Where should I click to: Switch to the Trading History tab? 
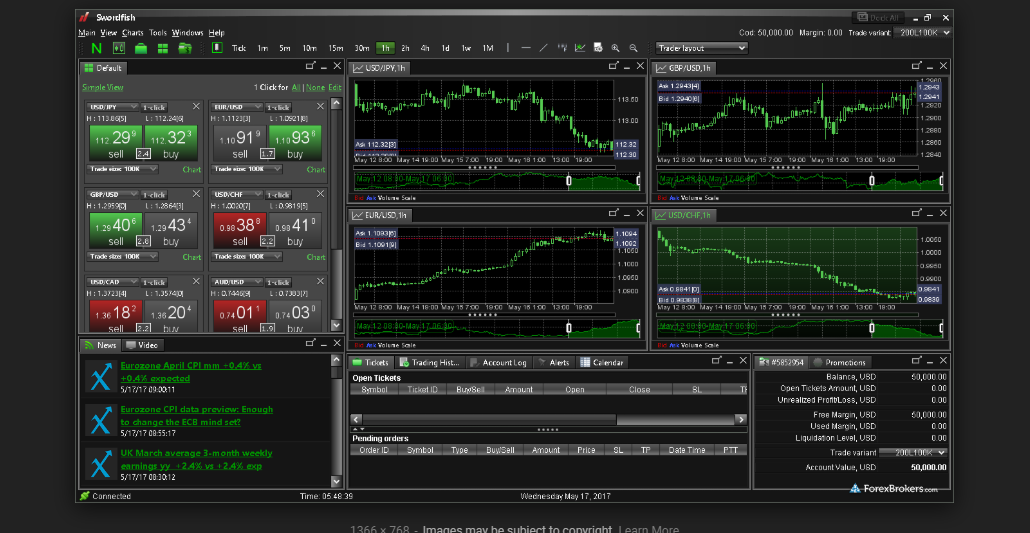430,362
